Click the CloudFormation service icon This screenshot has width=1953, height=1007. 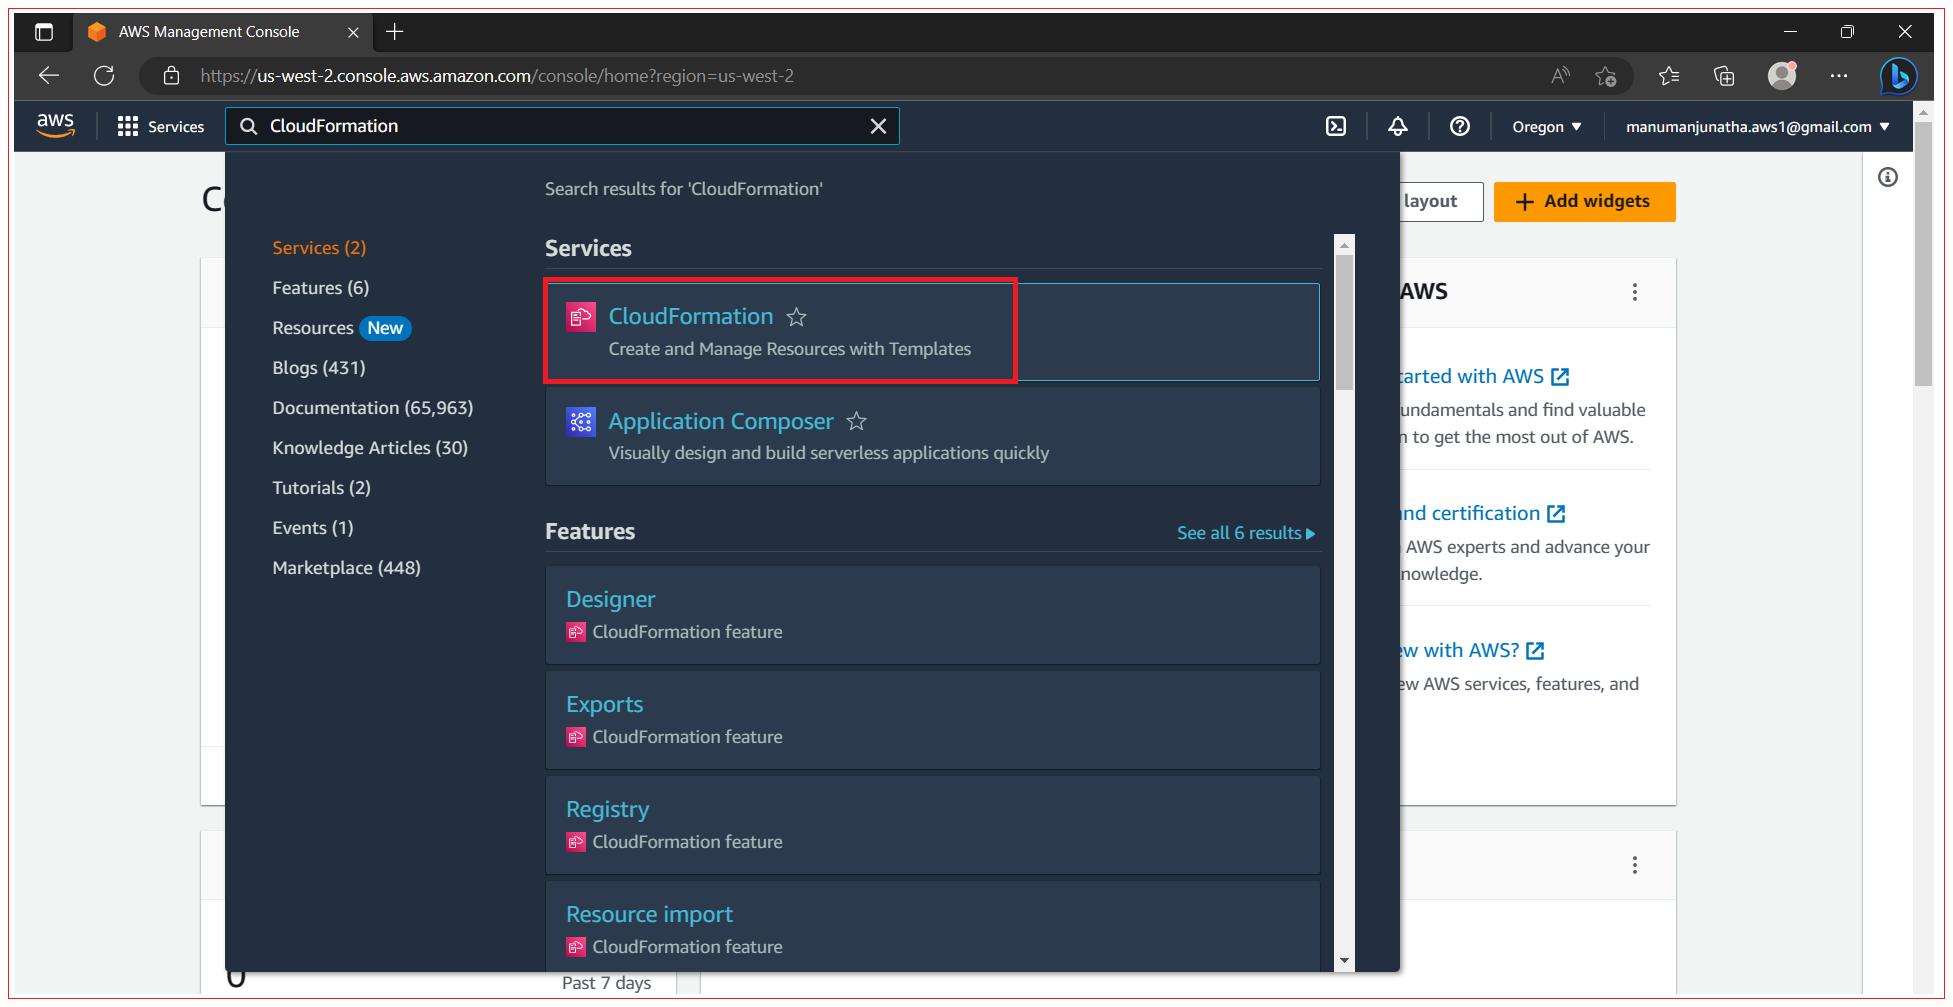pos(581,317)
